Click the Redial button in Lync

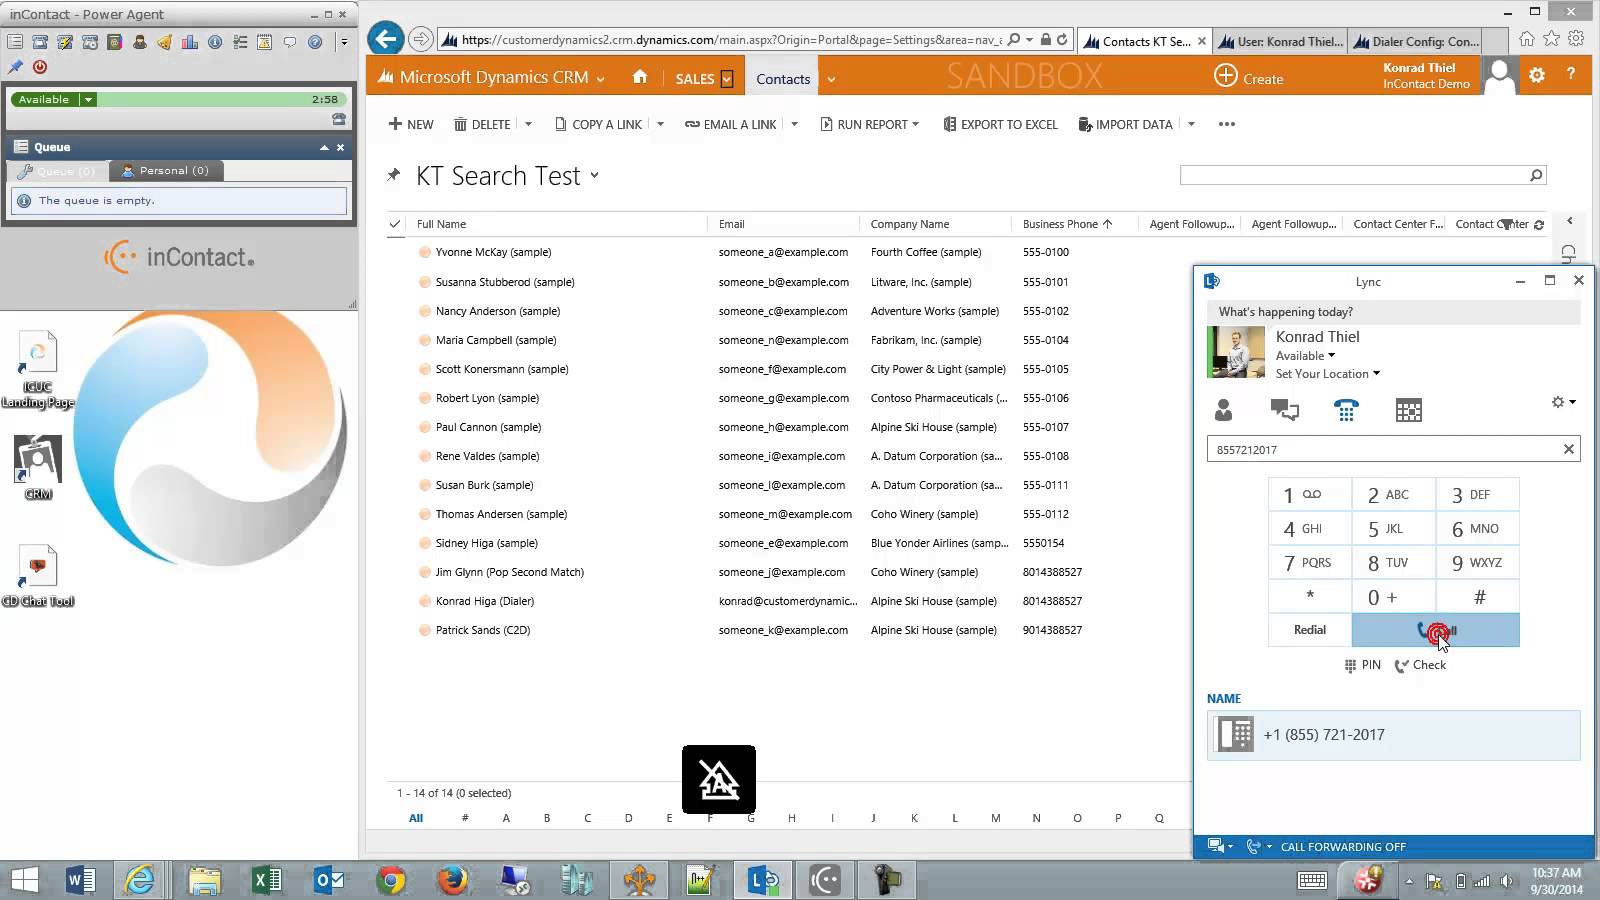[1309, 630]
